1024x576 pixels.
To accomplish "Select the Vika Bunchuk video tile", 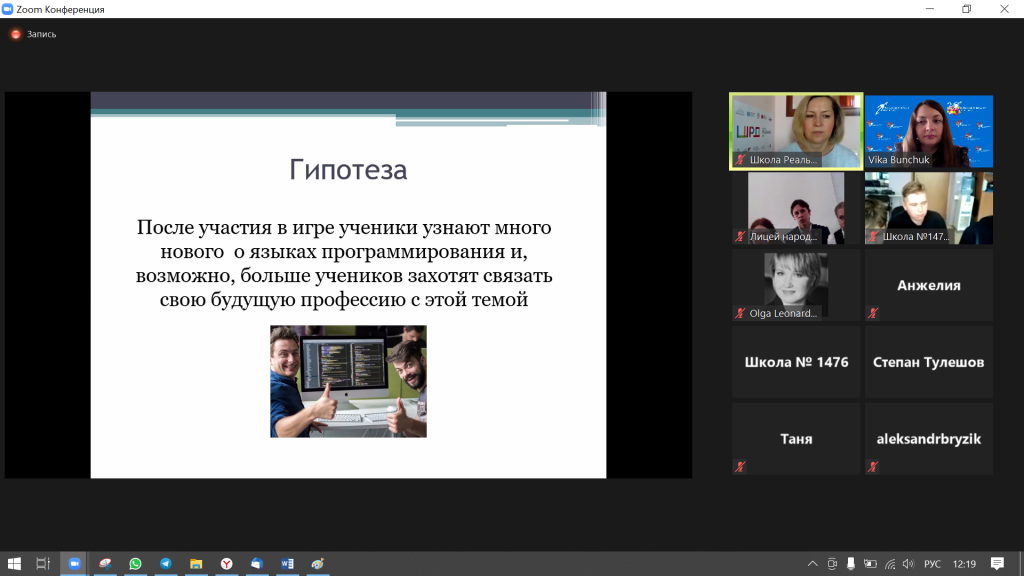I will pos(928,131).
